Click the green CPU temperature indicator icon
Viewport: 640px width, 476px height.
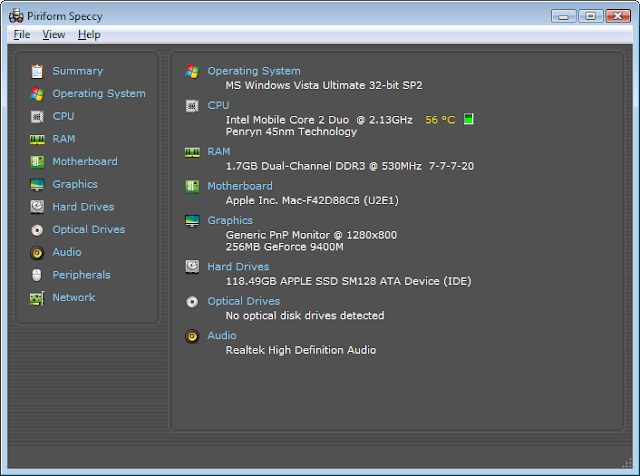point(469,119)
